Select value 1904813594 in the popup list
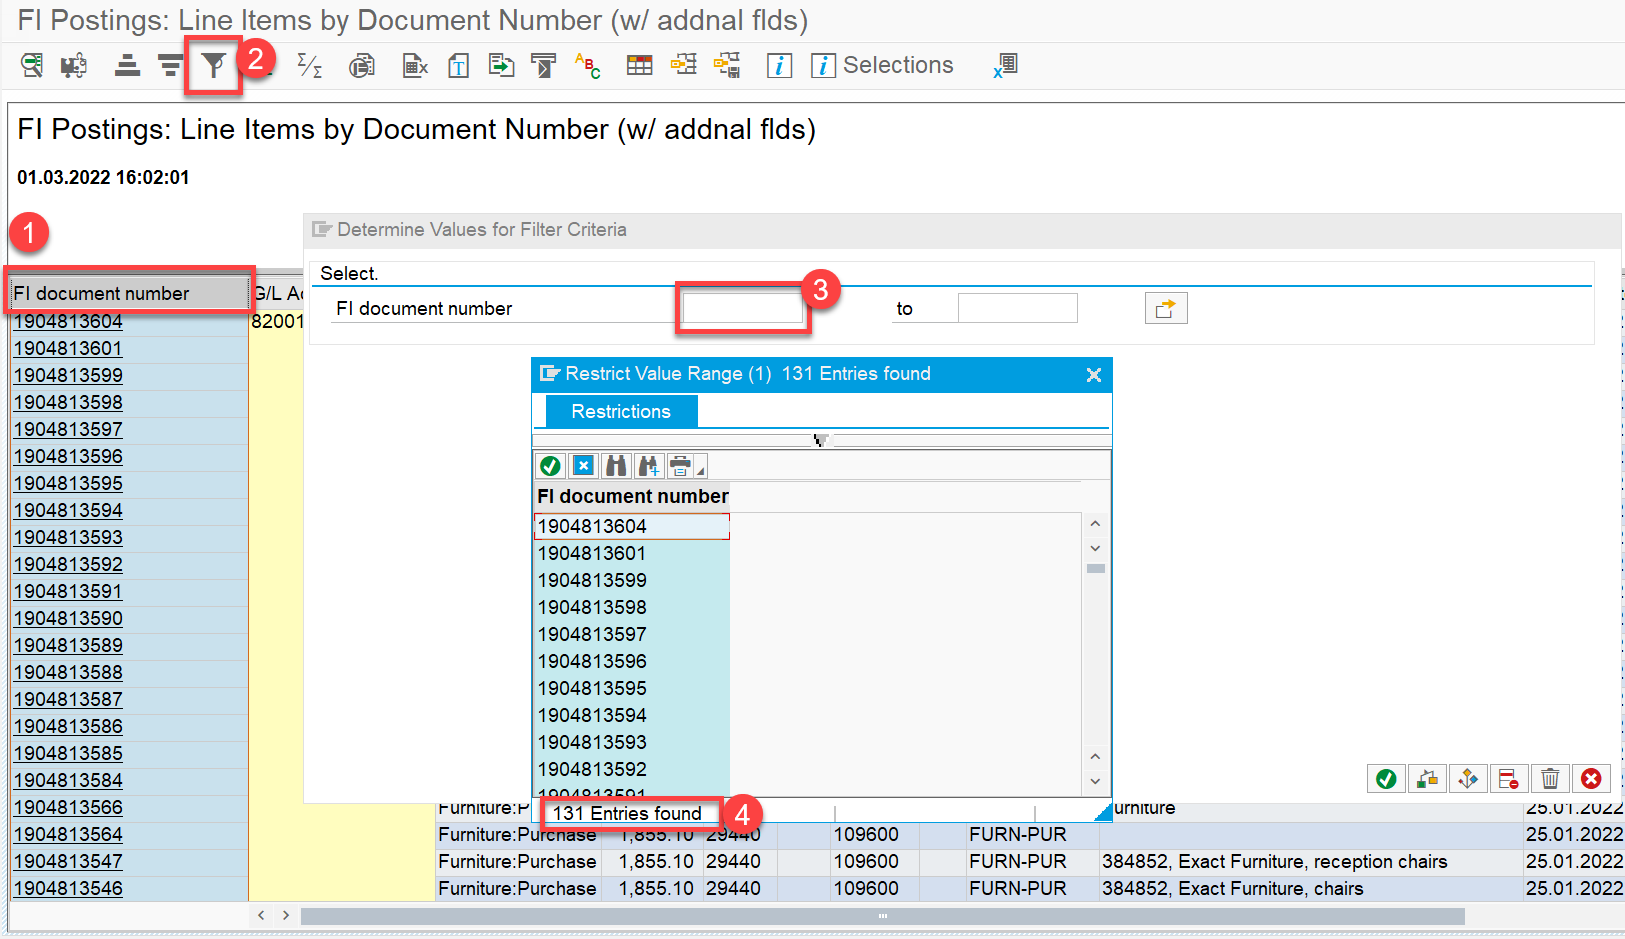 [631, 715]
